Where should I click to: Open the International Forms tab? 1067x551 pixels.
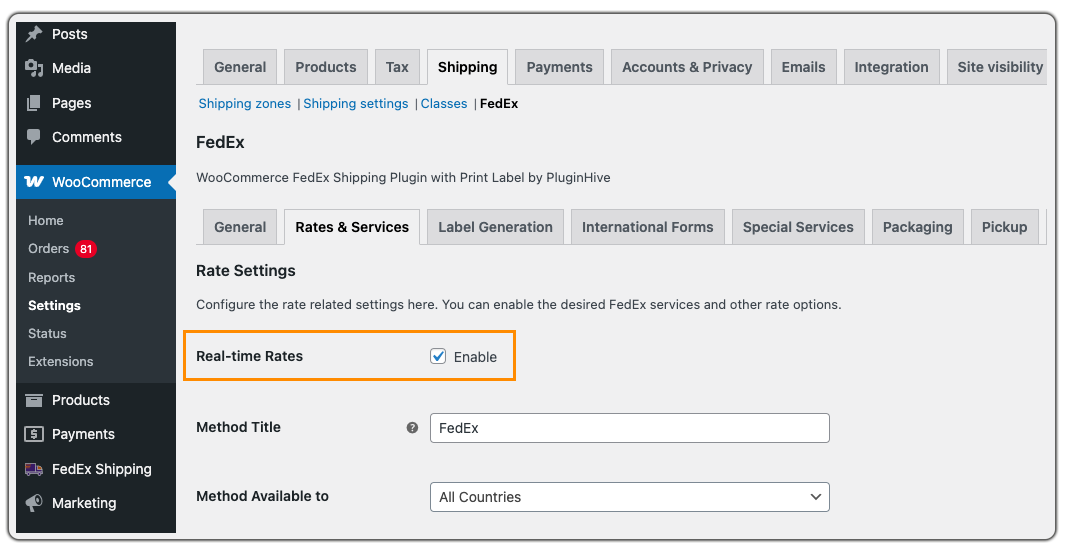(x=648, y=227)
